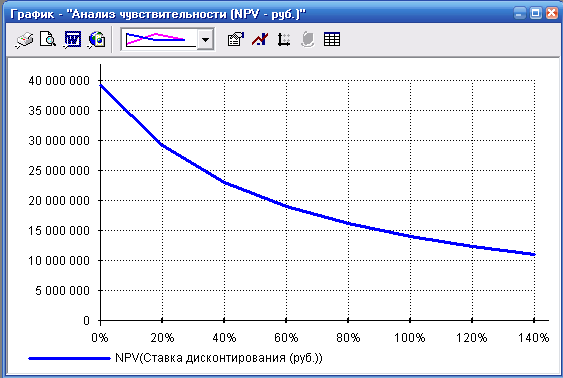The height and width of the screenshot is (378, 563).
Task: Close the График window
Action: [x=552, y=14]
